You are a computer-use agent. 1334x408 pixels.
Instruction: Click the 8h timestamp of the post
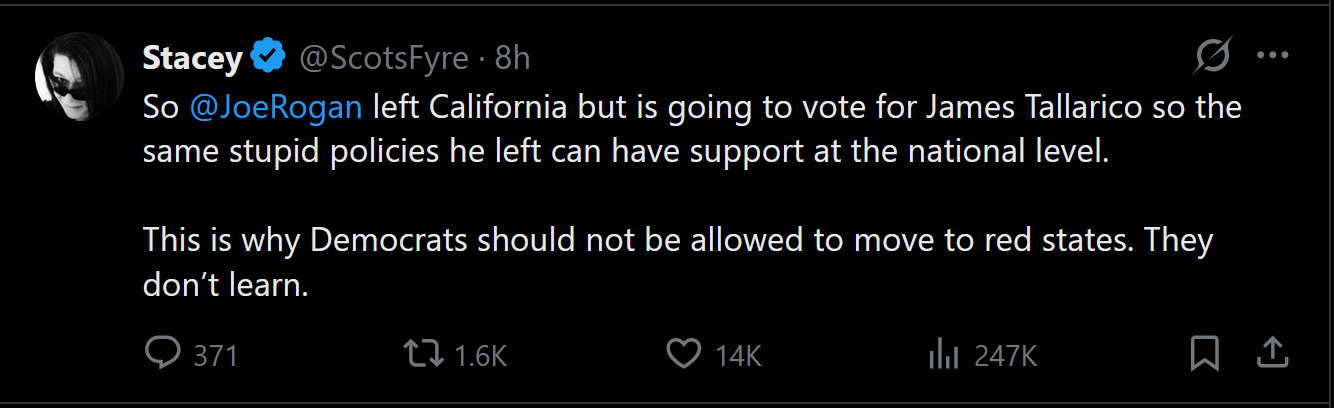click(511, 59)
